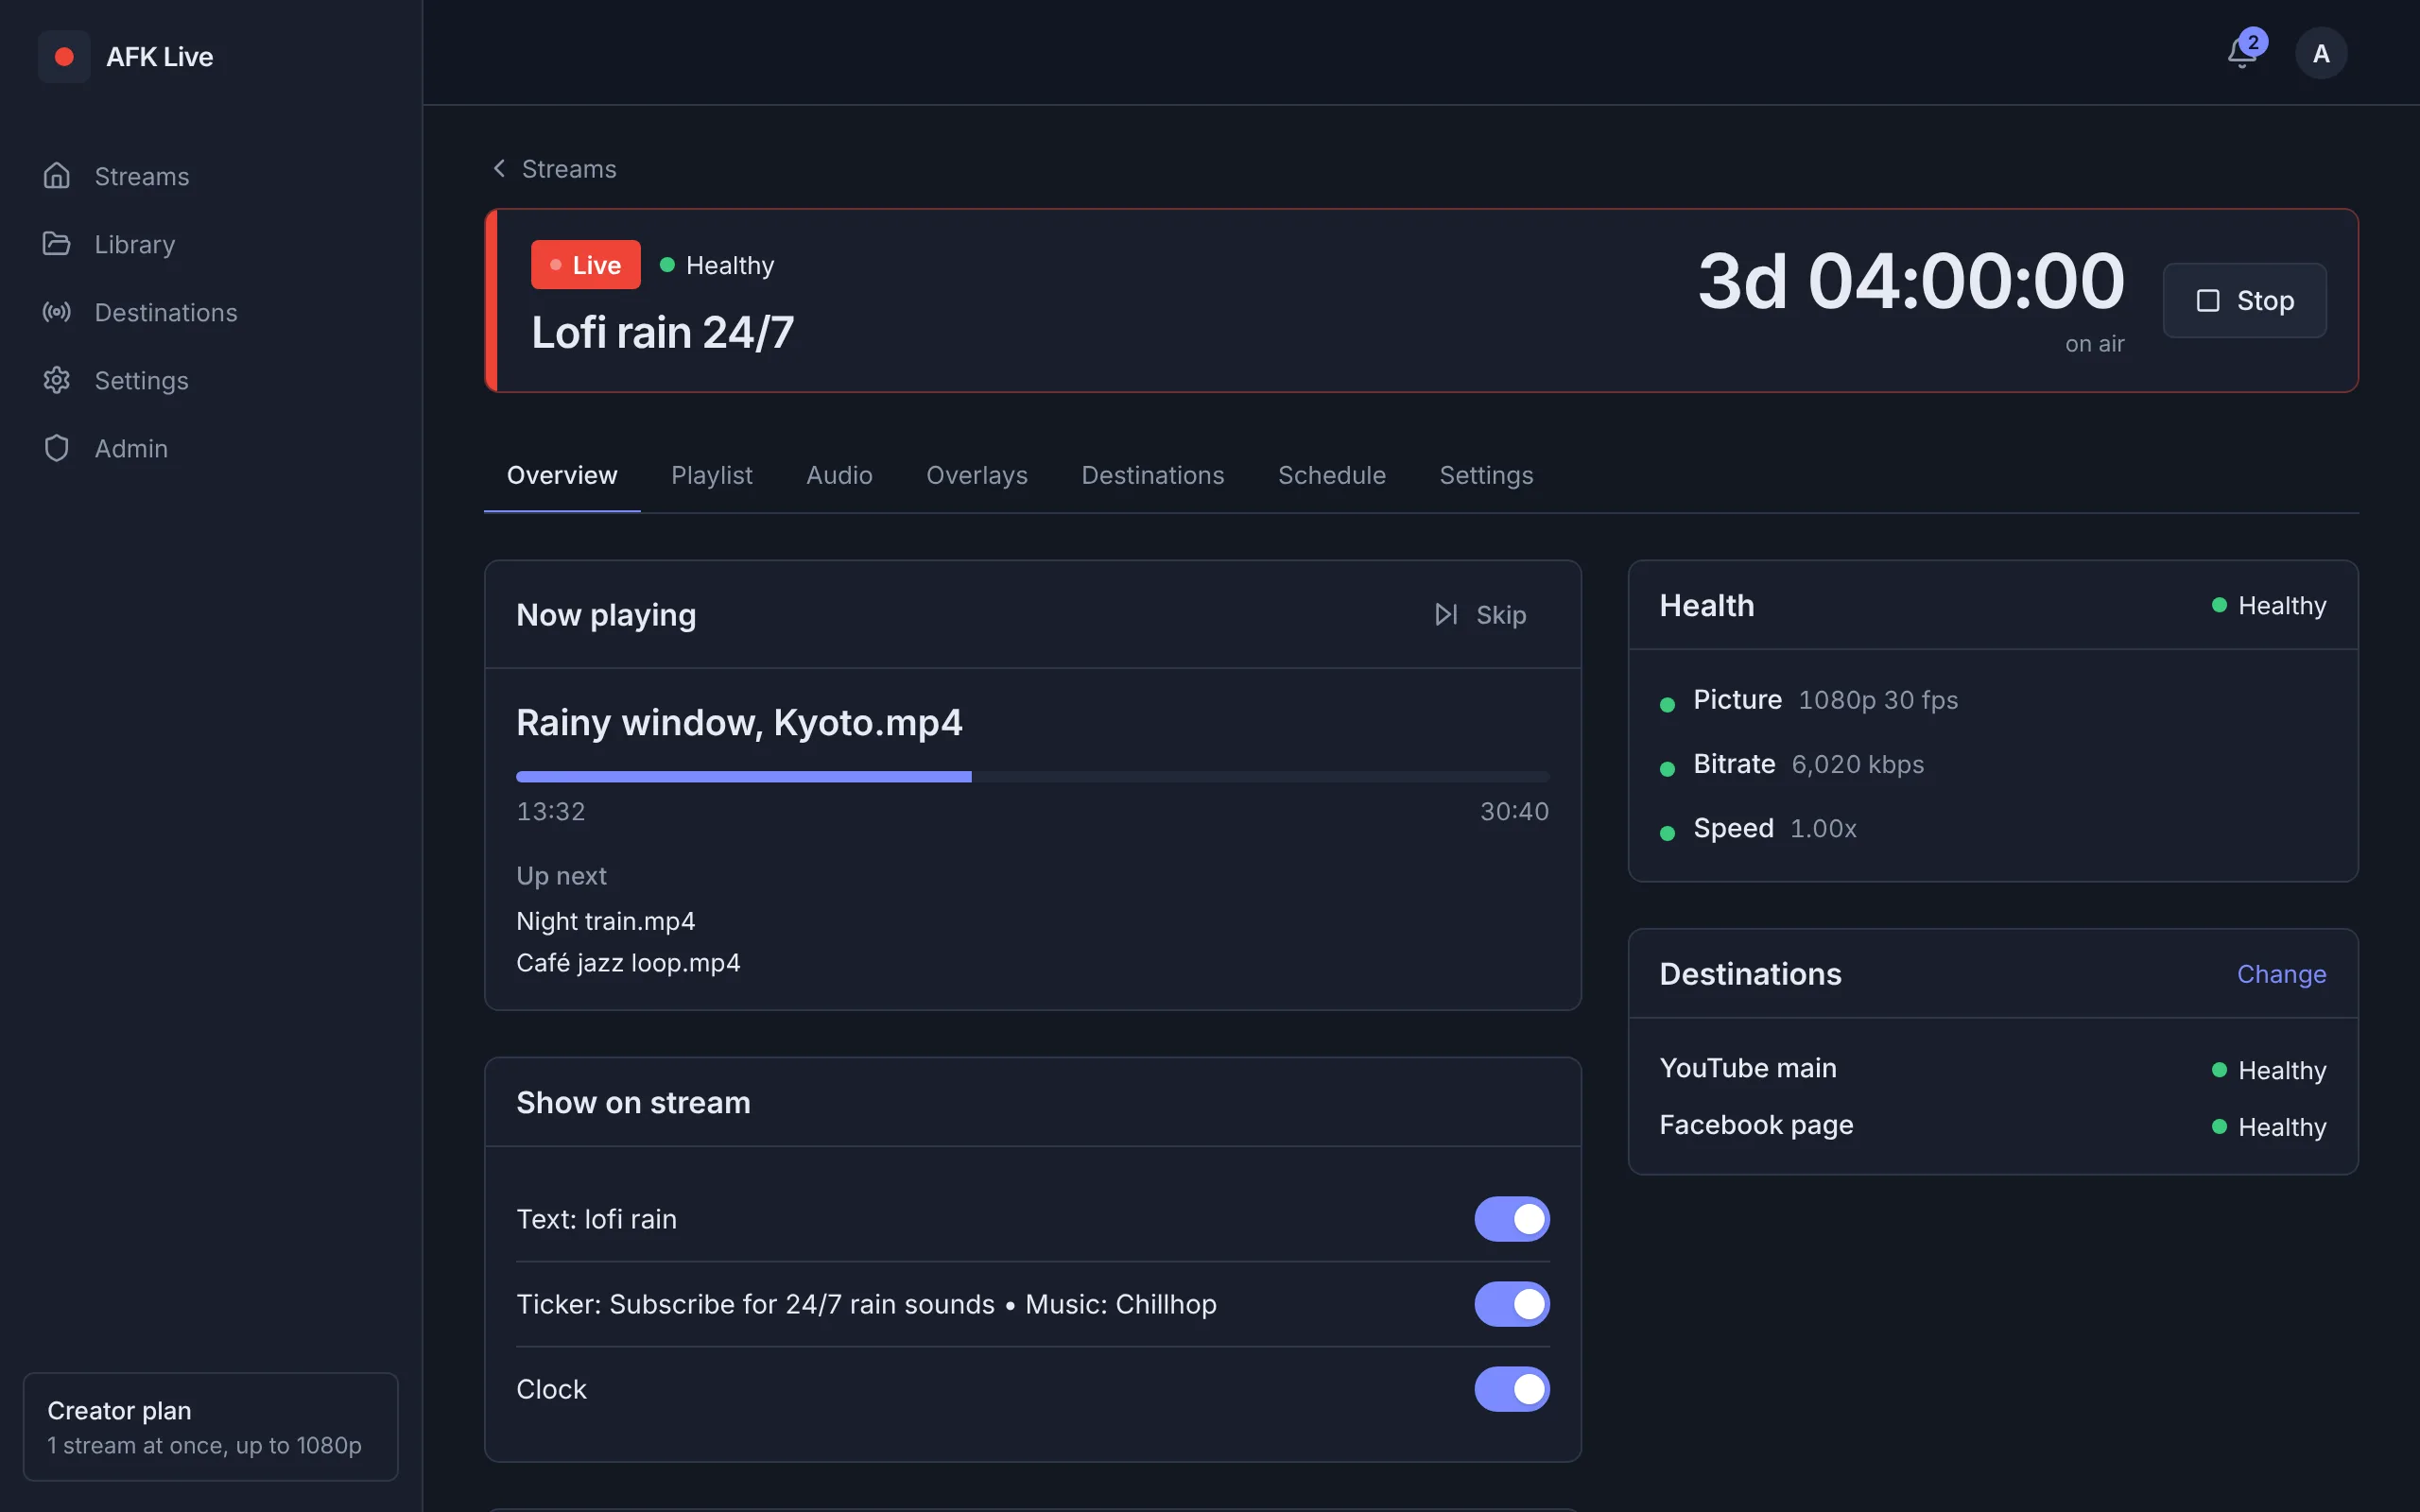Viewport: 2420px width, 1512px height.
Task: Click Café jazz loop.mp4 in Up next
Action: click(x=628, y=963)
